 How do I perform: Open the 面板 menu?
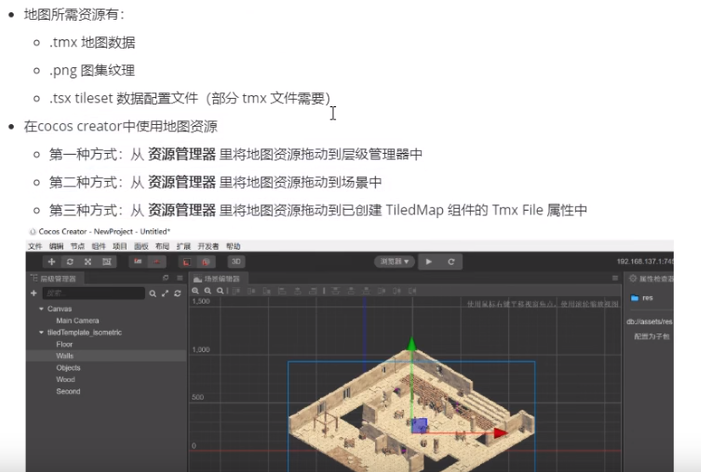click(x=141, y=246)
